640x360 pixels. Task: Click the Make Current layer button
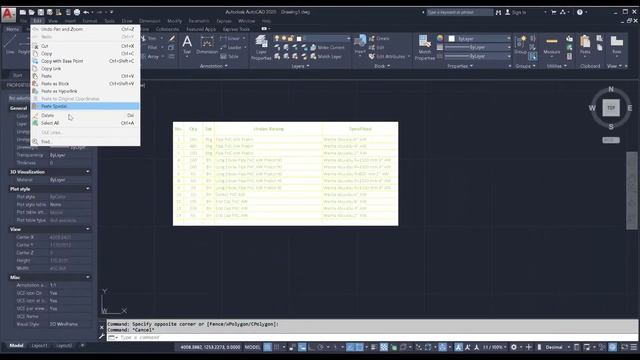click(327, 47)
